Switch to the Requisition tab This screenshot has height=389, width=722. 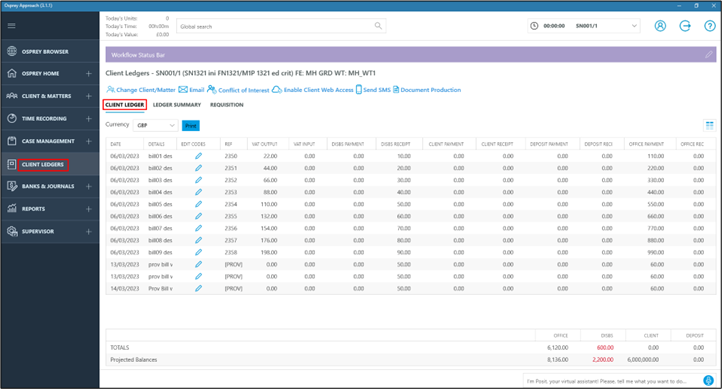click(227, 105)
